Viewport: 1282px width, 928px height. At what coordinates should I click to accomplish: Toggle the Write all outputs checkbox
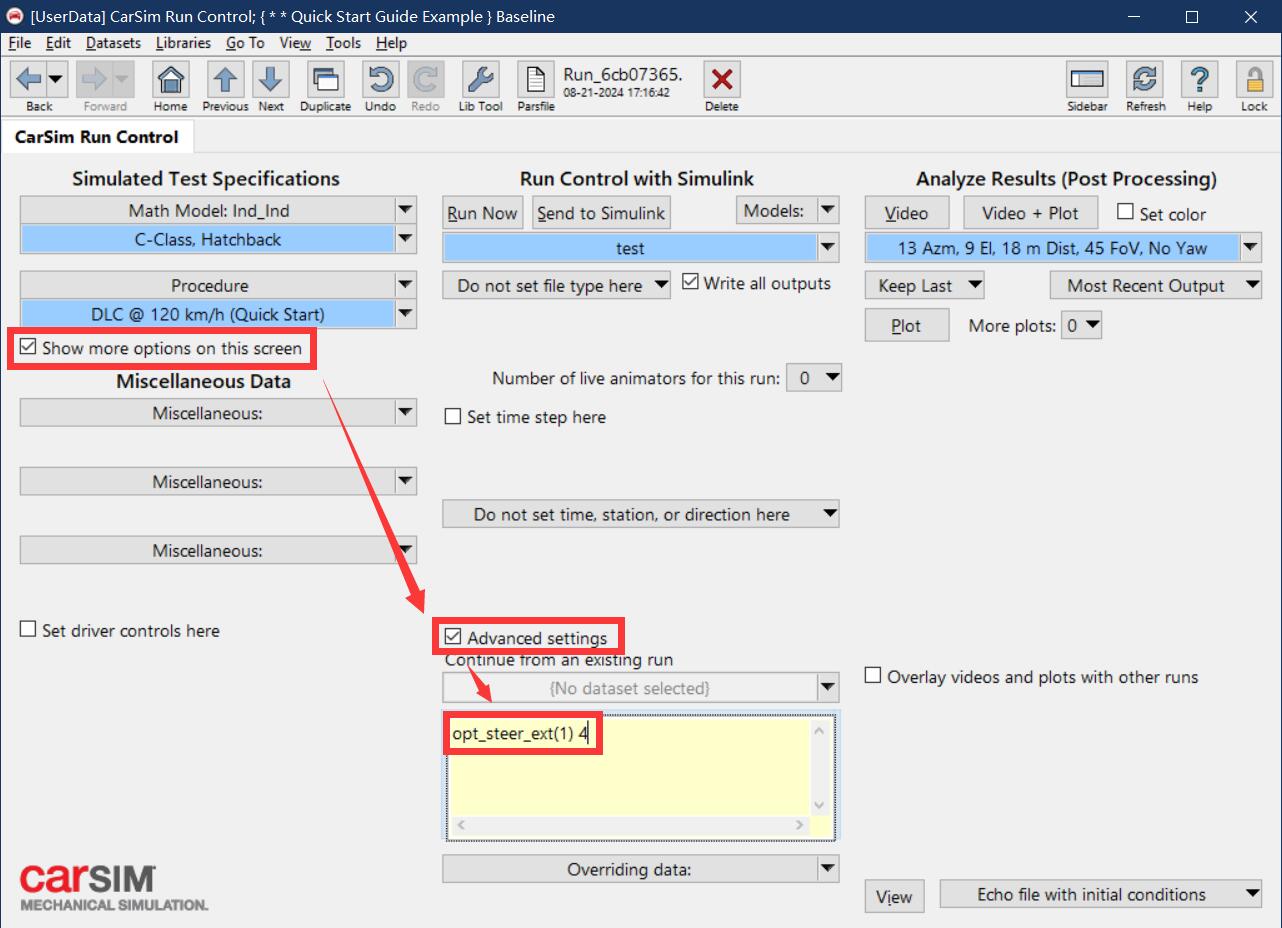[690, 282]
